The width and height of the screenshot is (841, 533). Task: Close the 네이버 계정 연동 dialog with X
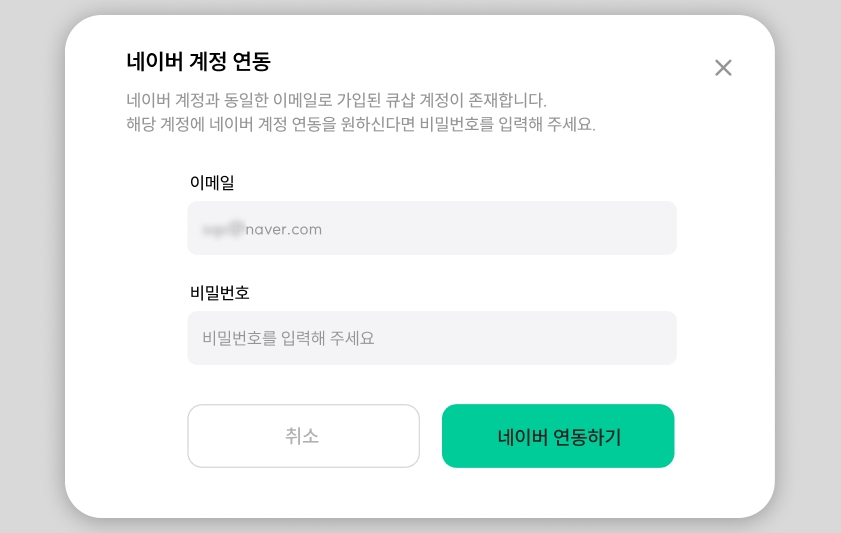tap(723, 67)
